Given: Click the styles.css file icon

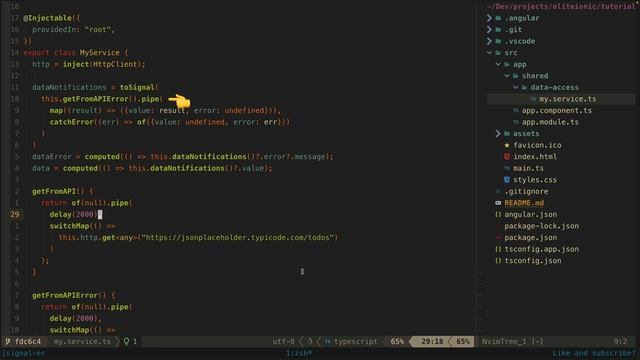Looking at the screenshot, I should [507, 180].
